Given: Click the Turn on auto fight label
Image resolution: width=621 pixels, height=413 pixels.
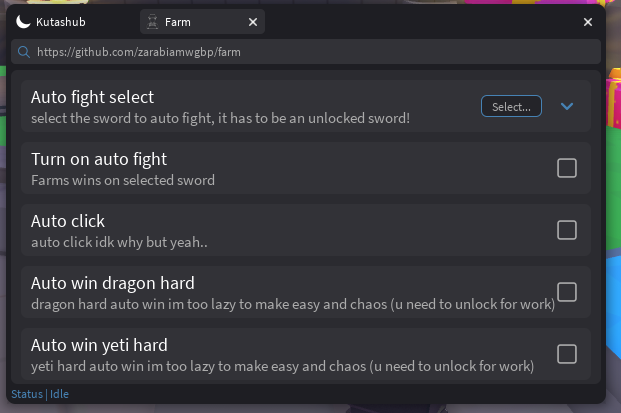Looking at the screenshot, I should (x=99, y=159).
